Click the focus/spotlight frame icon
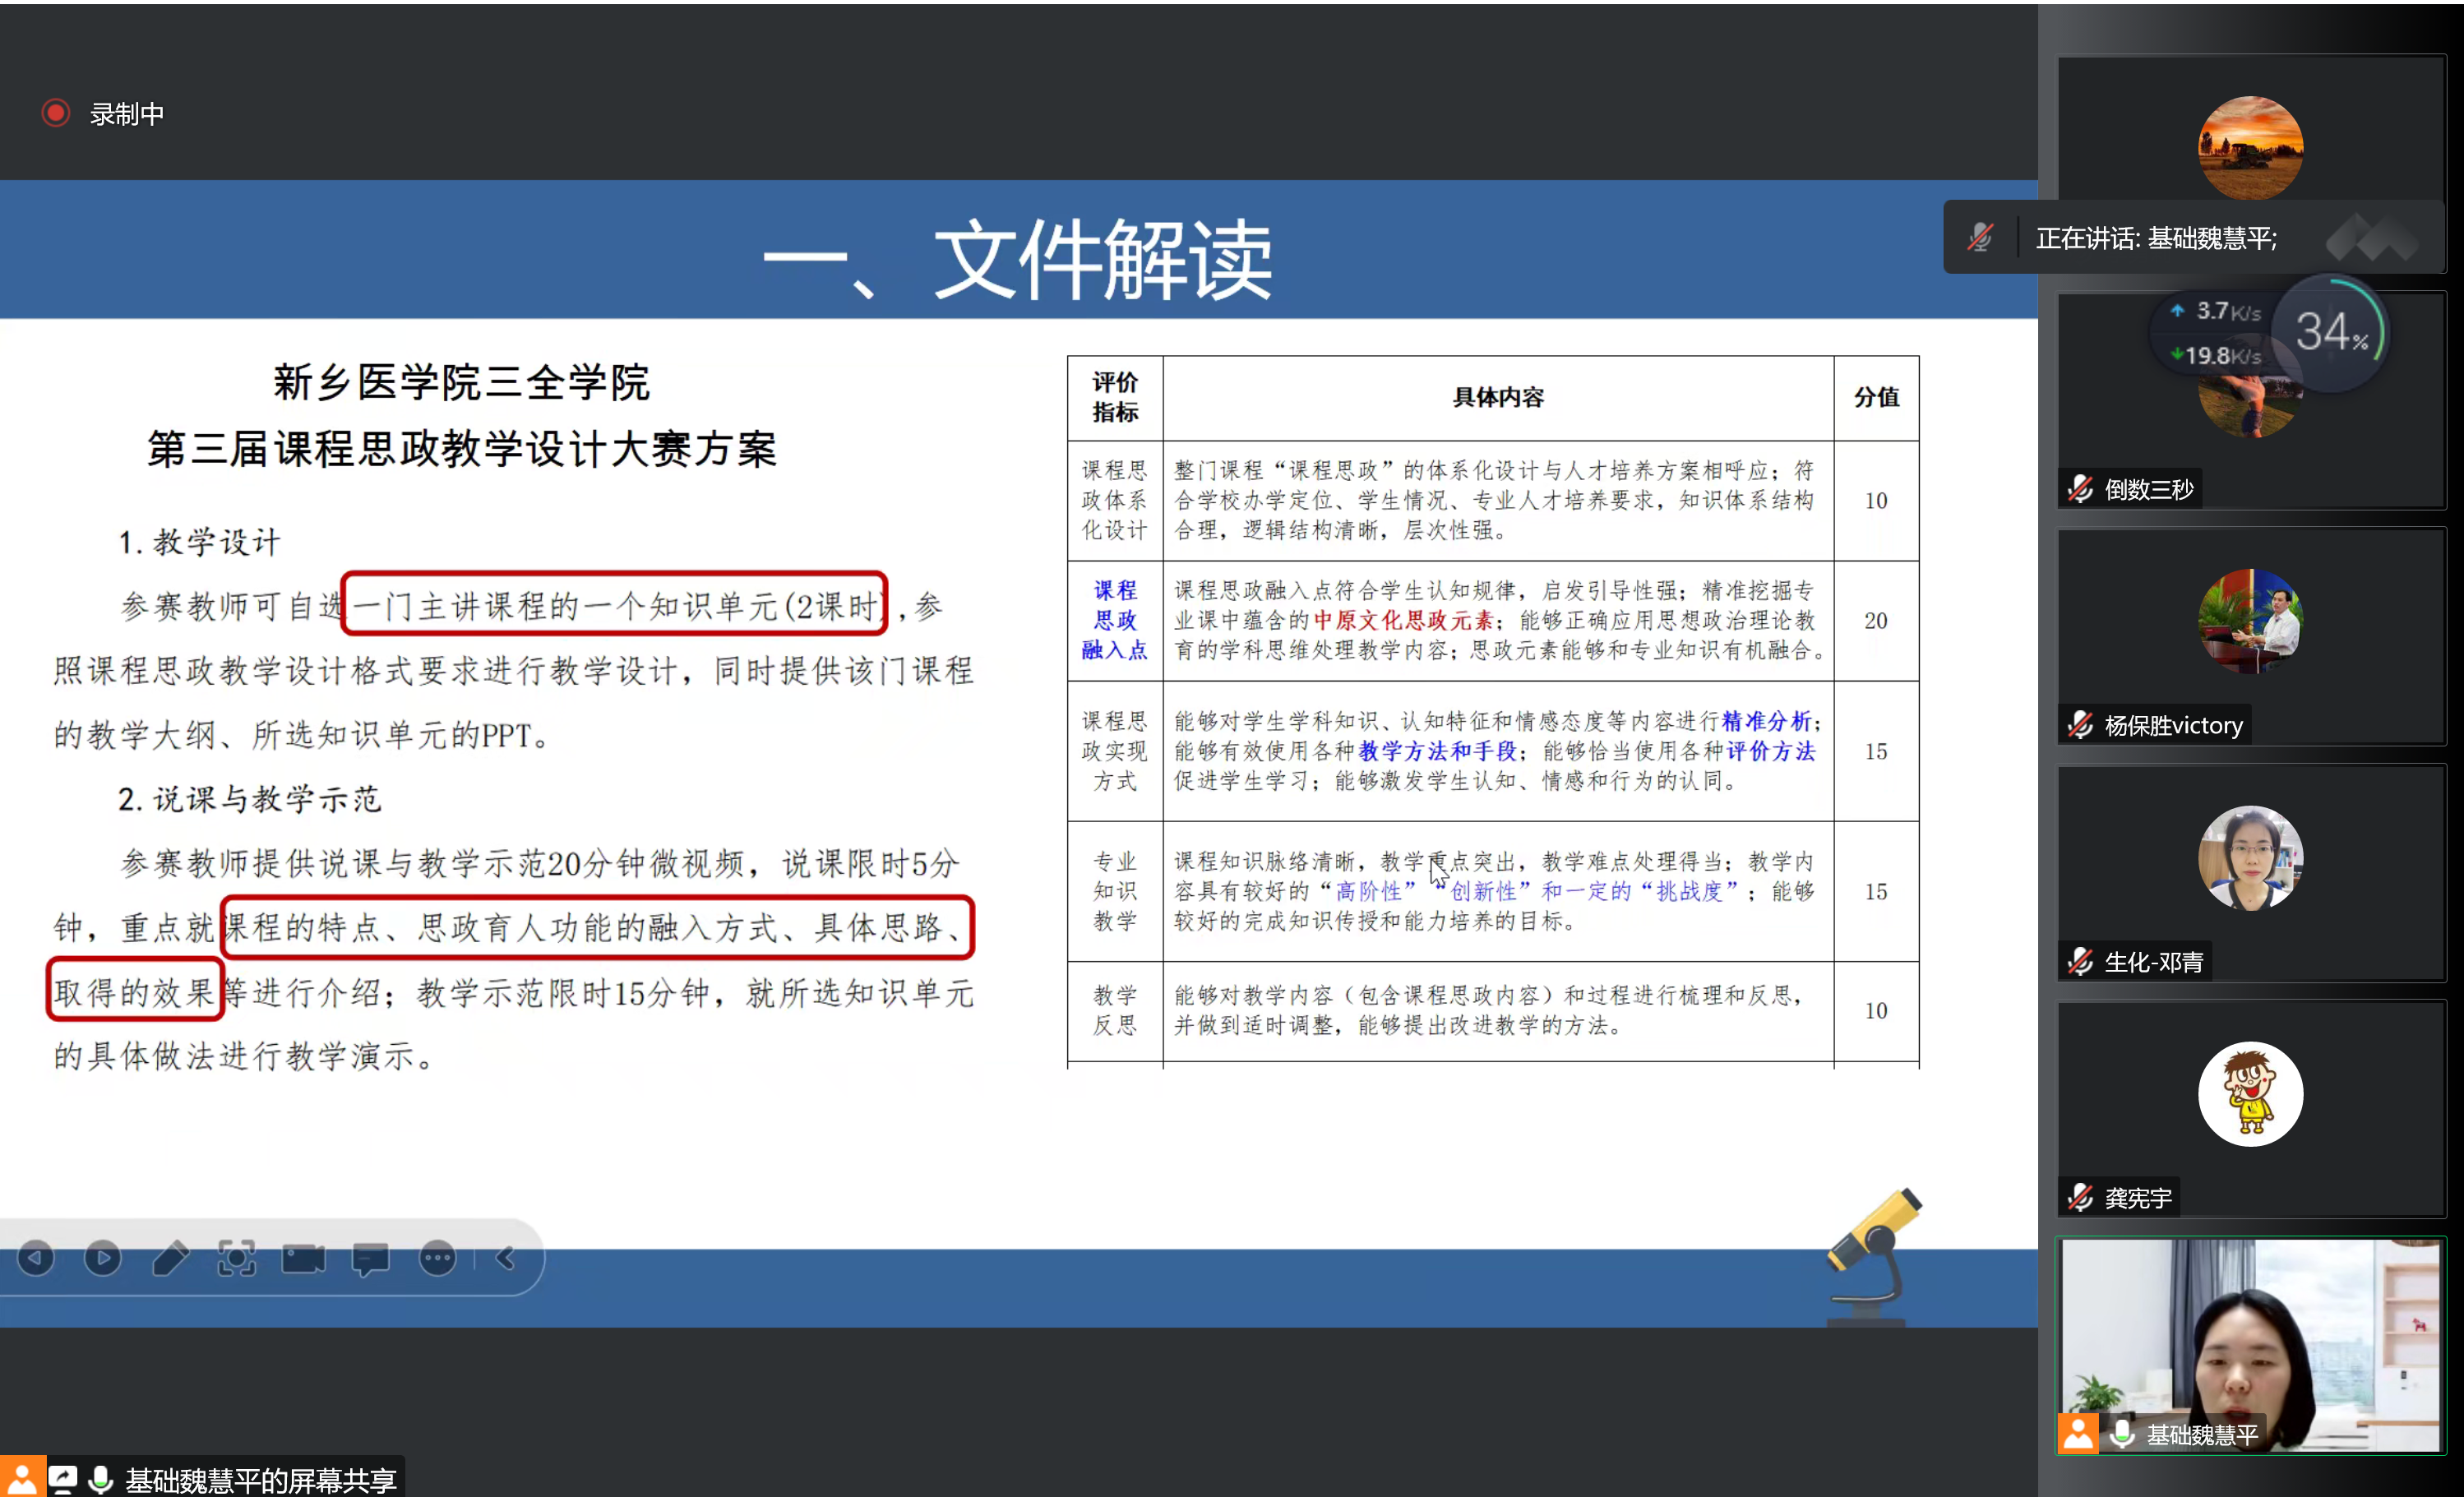This screenshot has width=2464, height=1497. [237, 1257]
